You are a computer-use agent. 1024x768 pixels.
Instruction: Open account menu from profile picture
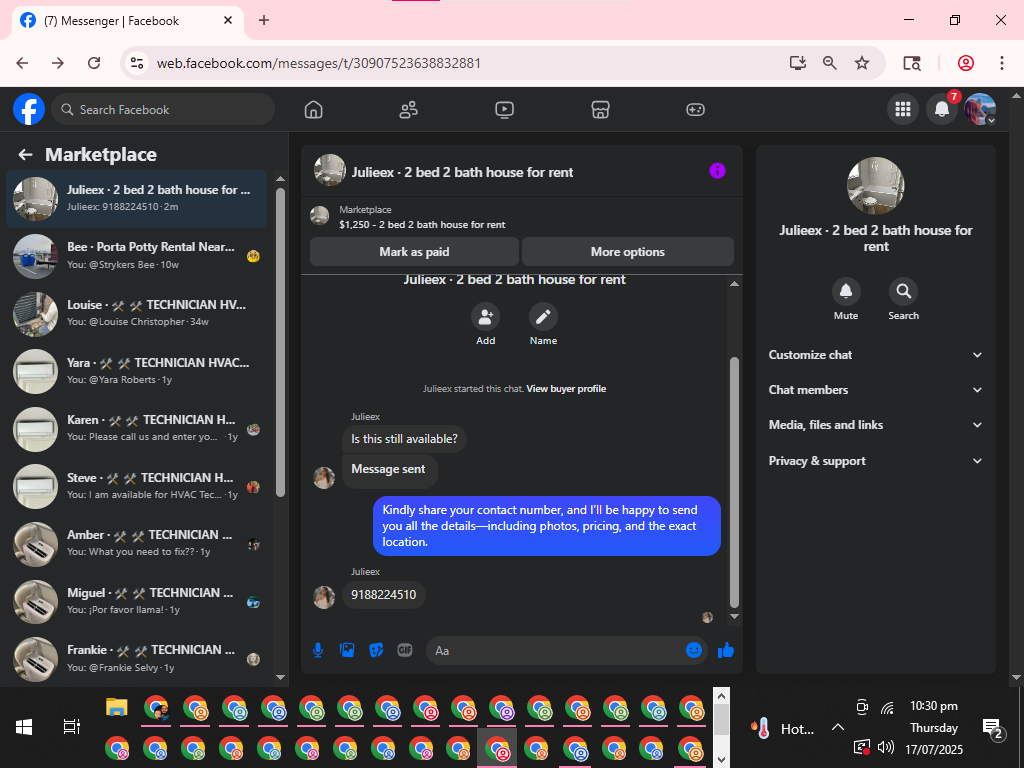[980, 109]
